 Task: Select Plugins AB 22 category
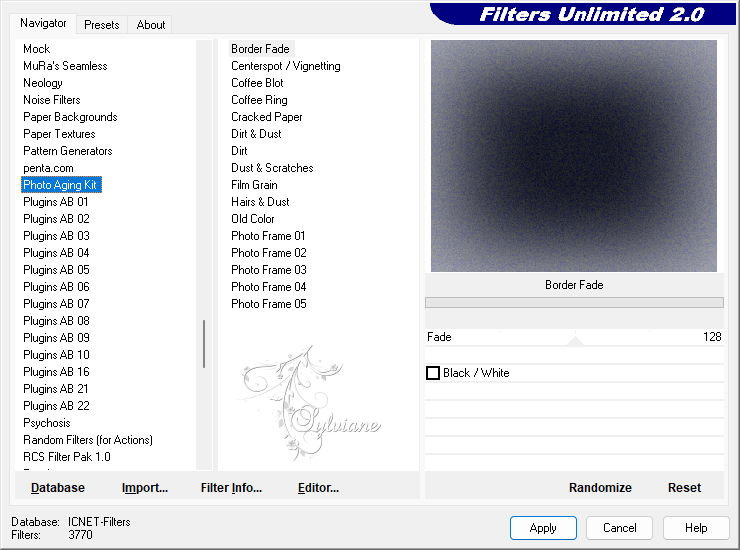[56, 406]
